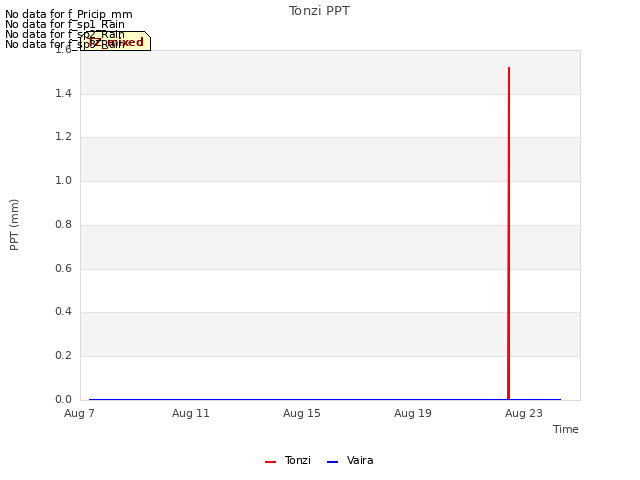Click 'No data for f_Pricip_mm' message
This screenshot has width=640, height=480.
pos(69,14)
